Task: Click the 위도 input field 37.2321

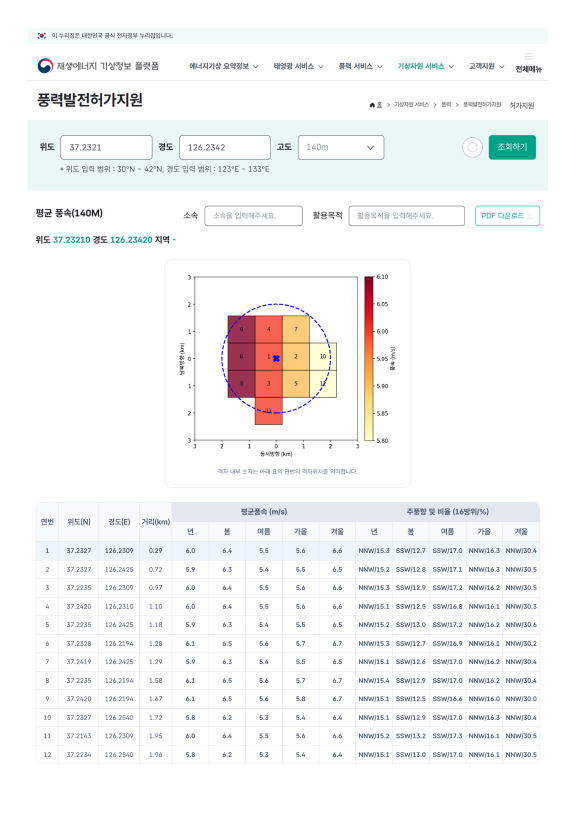Action: (x=106, y=147)
